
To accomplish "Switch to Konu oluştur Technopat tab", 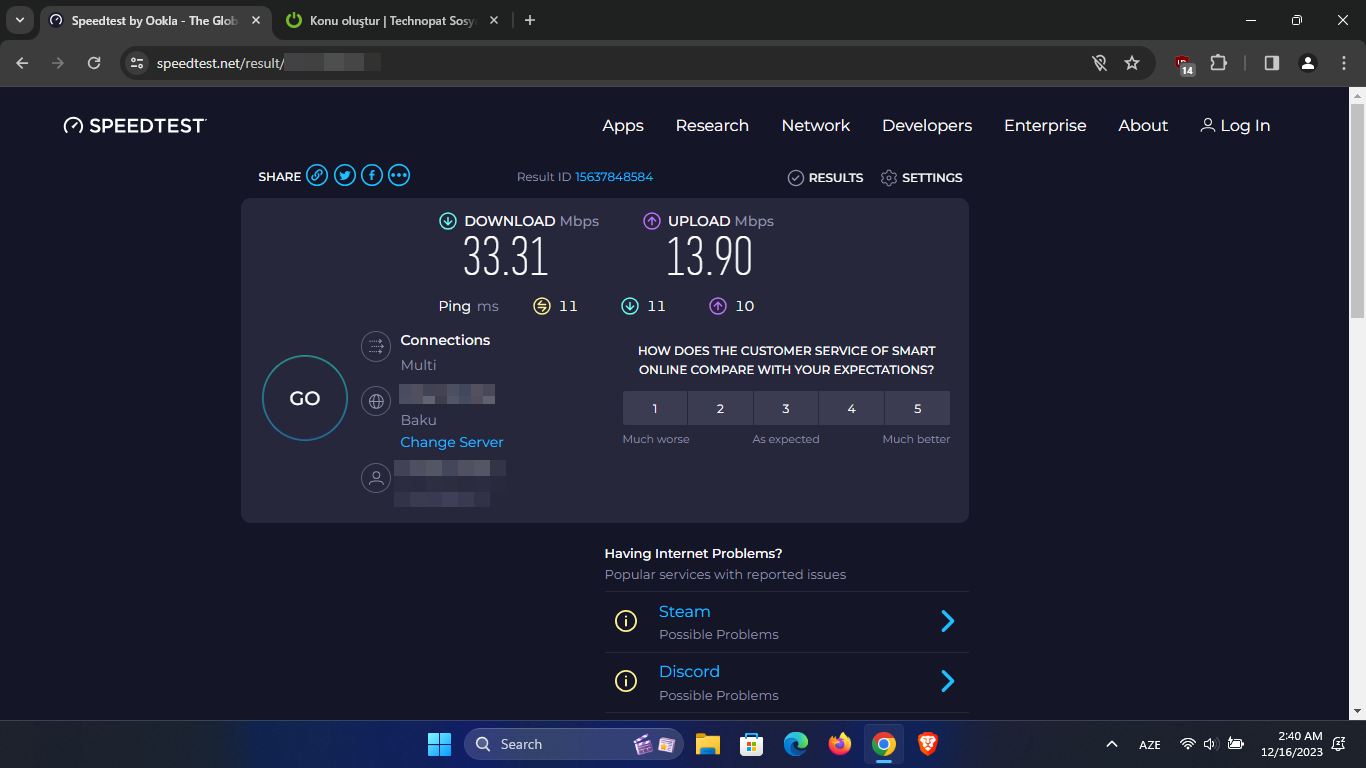I will [393, 20].
